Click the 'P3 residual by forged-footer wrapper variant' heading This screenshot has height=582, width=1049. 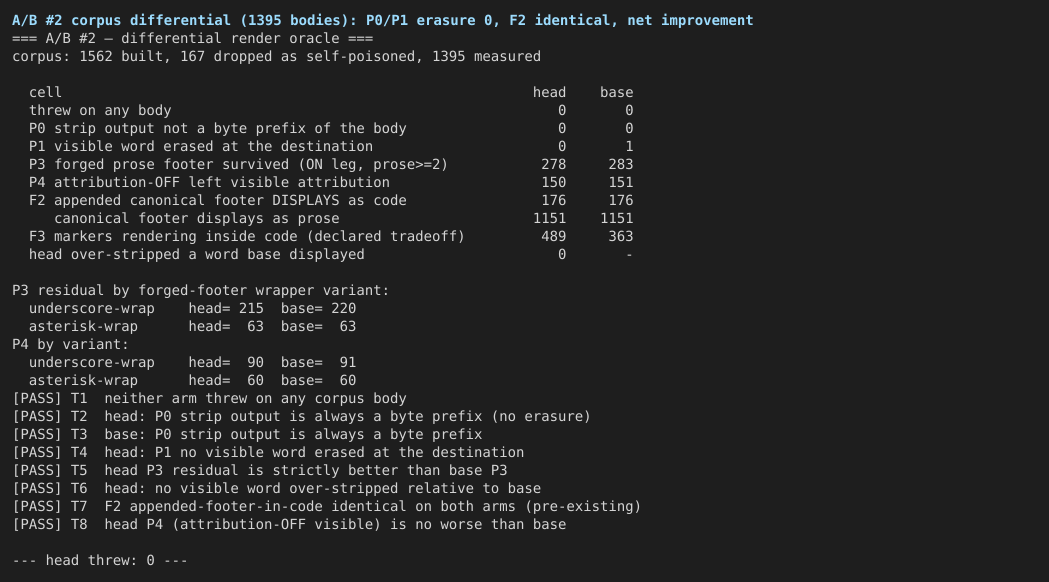201,291
